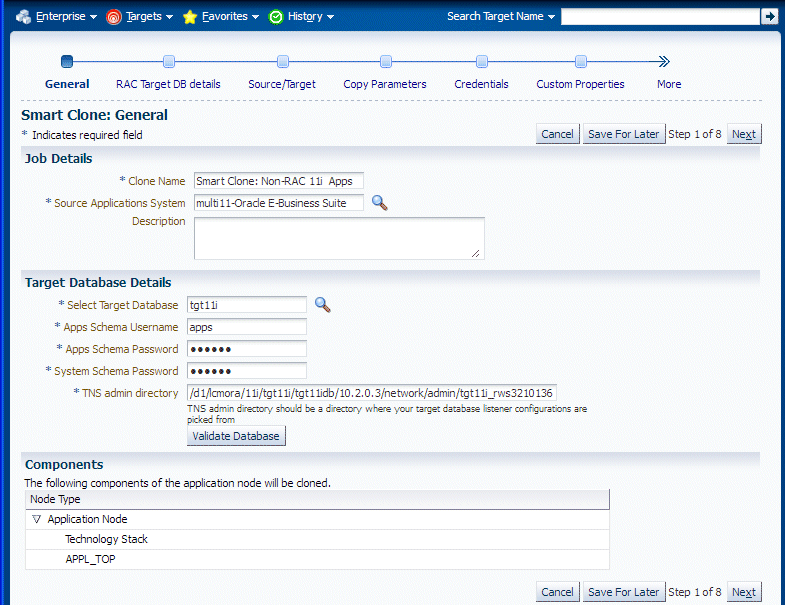Viewport: 786px width, 605px height.
Task: Click the General step label
Action: [67, 84]
